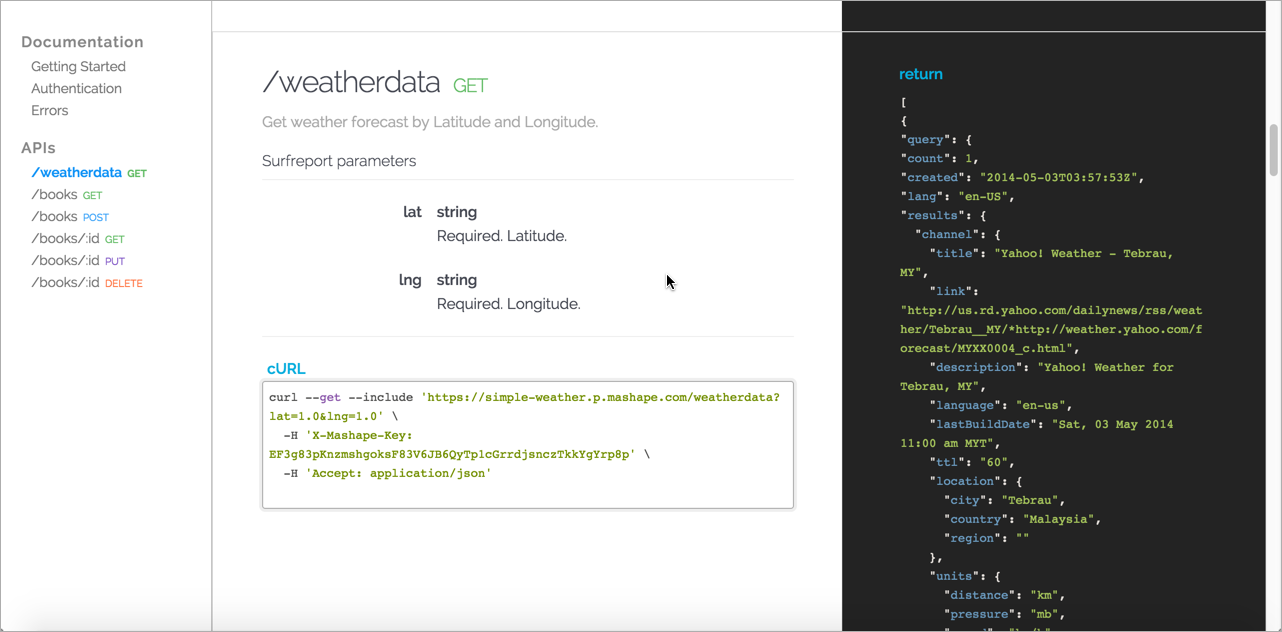This screenshot has width=1282, height=632.
Task: Click the Surfreport parameters section title
Action: point(339,161)
